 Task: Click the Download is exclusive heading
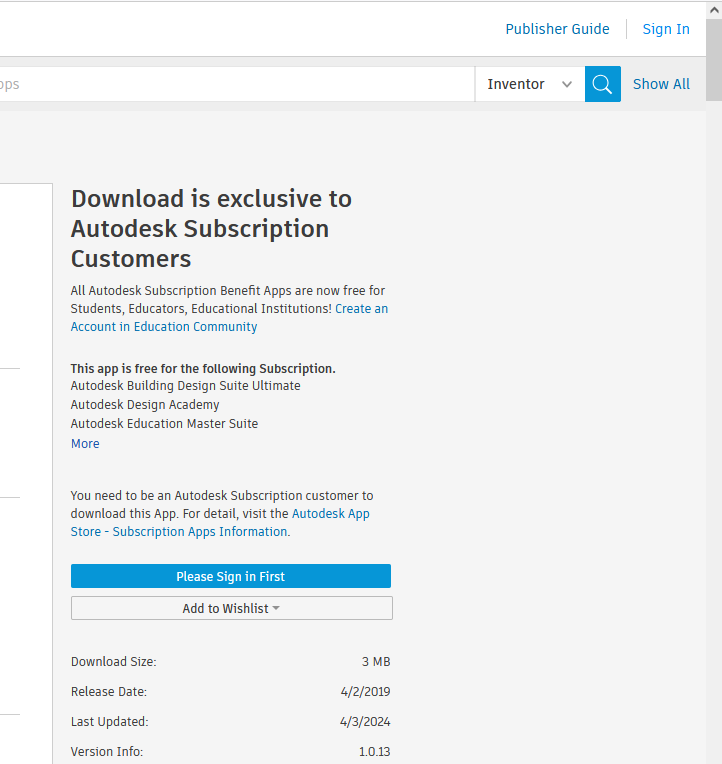point(211,228)
